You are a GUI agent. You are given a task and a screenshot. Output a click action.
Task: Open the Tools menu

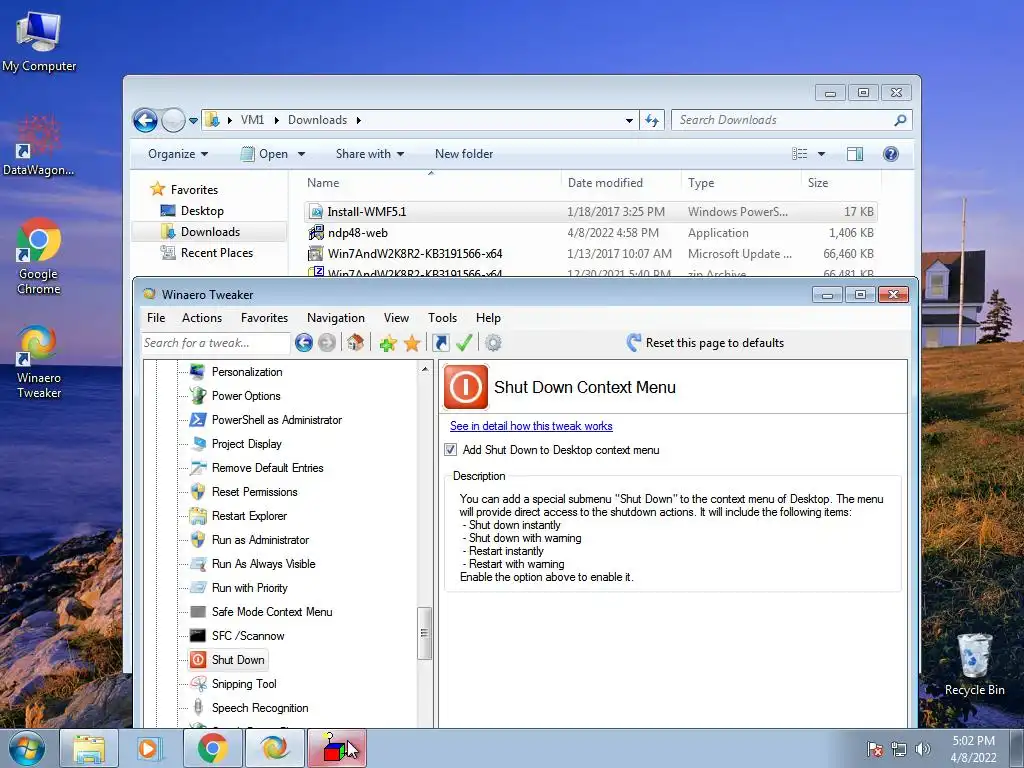click(x=442, y=318)
